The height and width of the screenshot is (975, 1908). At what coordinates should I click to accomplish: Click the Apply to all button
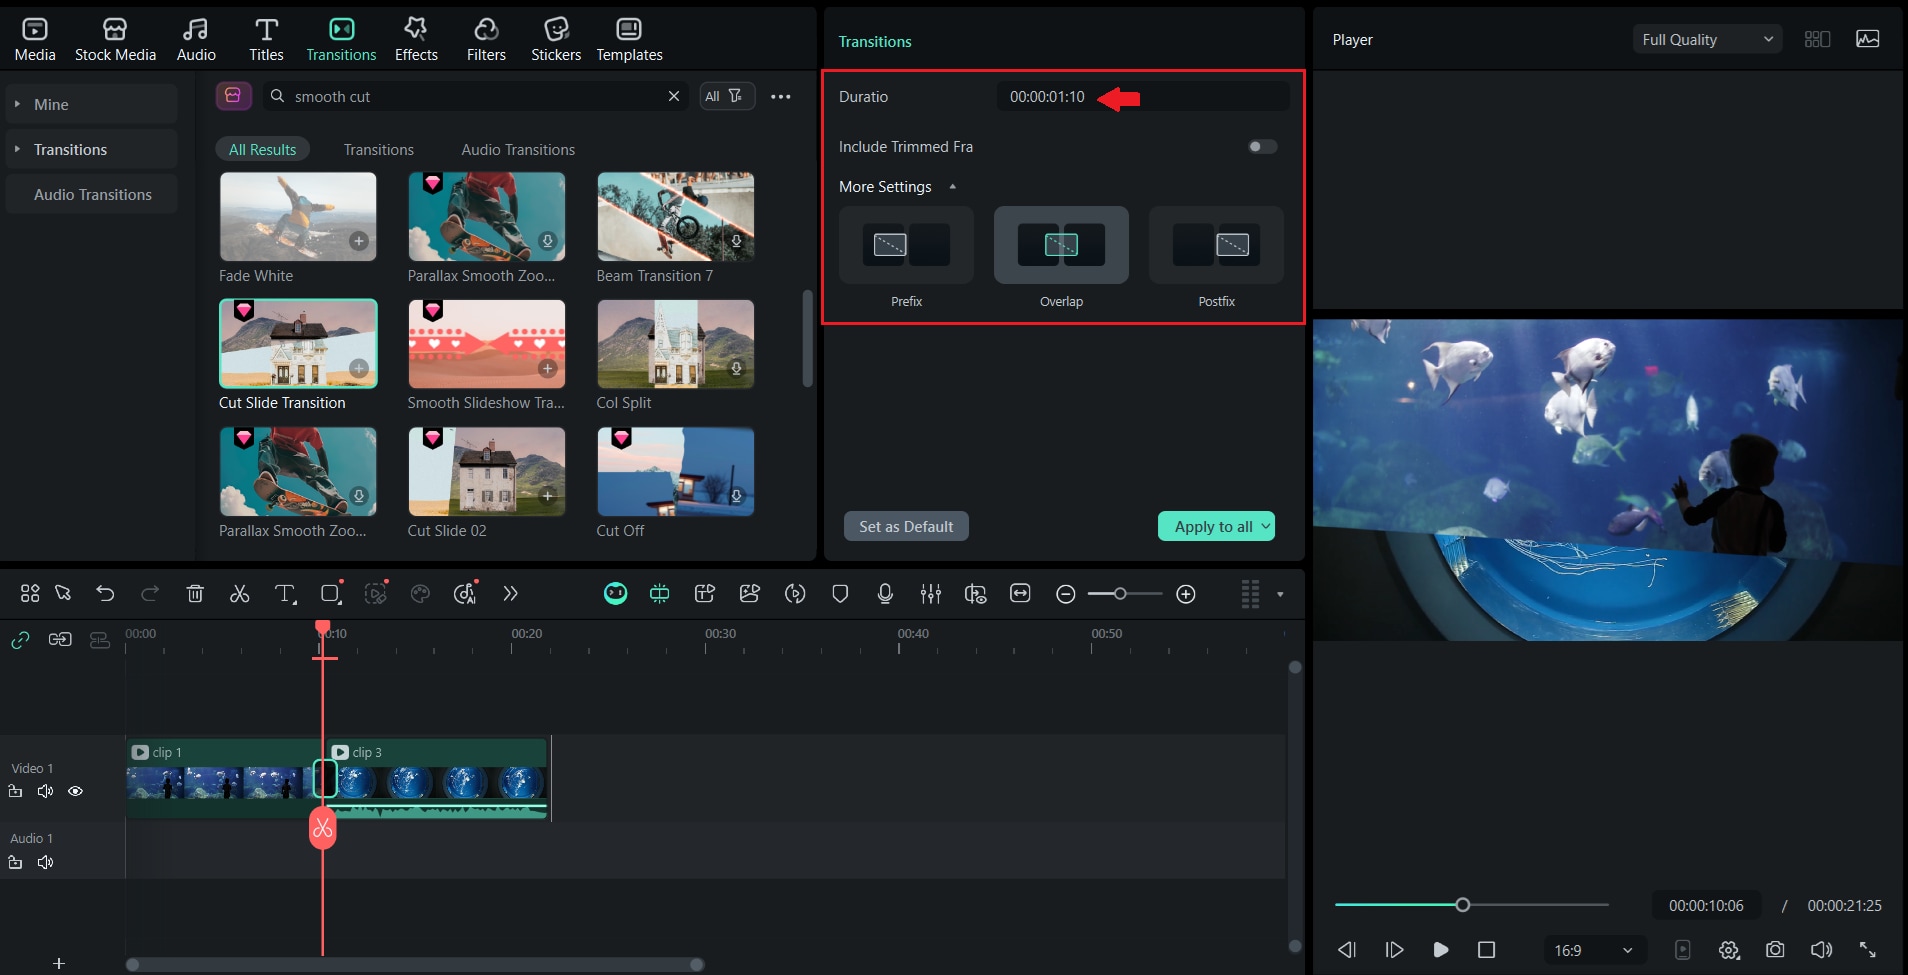click(x=1213, y=527)
